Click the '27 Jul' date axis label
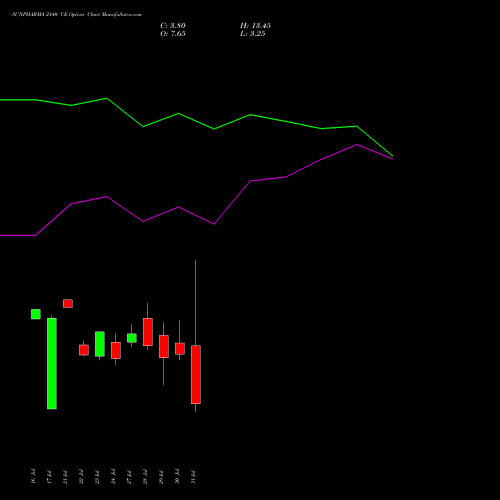This screenshot has width=500, height=500. 129,477
